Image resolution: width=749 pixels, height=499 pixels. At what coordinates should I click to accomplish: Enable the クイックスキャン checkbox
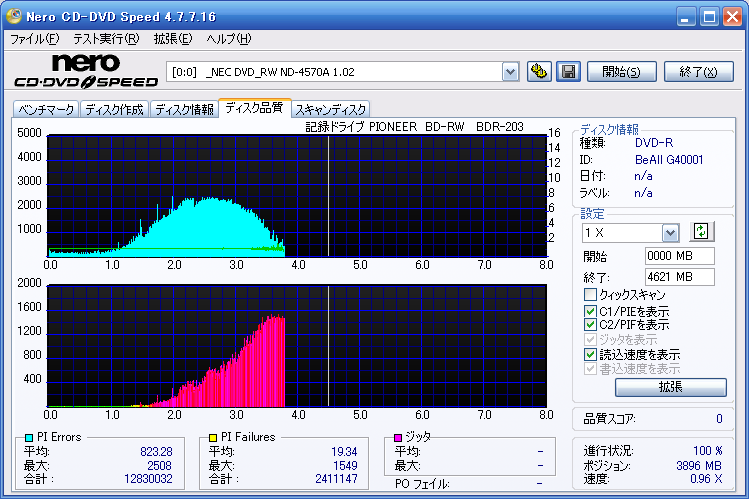coord(590,294)
